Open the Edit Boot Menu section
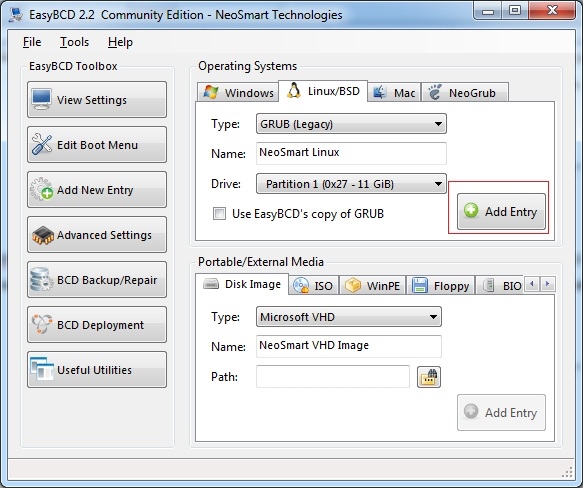This screenshot has height=488, width=583. (97, 145)
